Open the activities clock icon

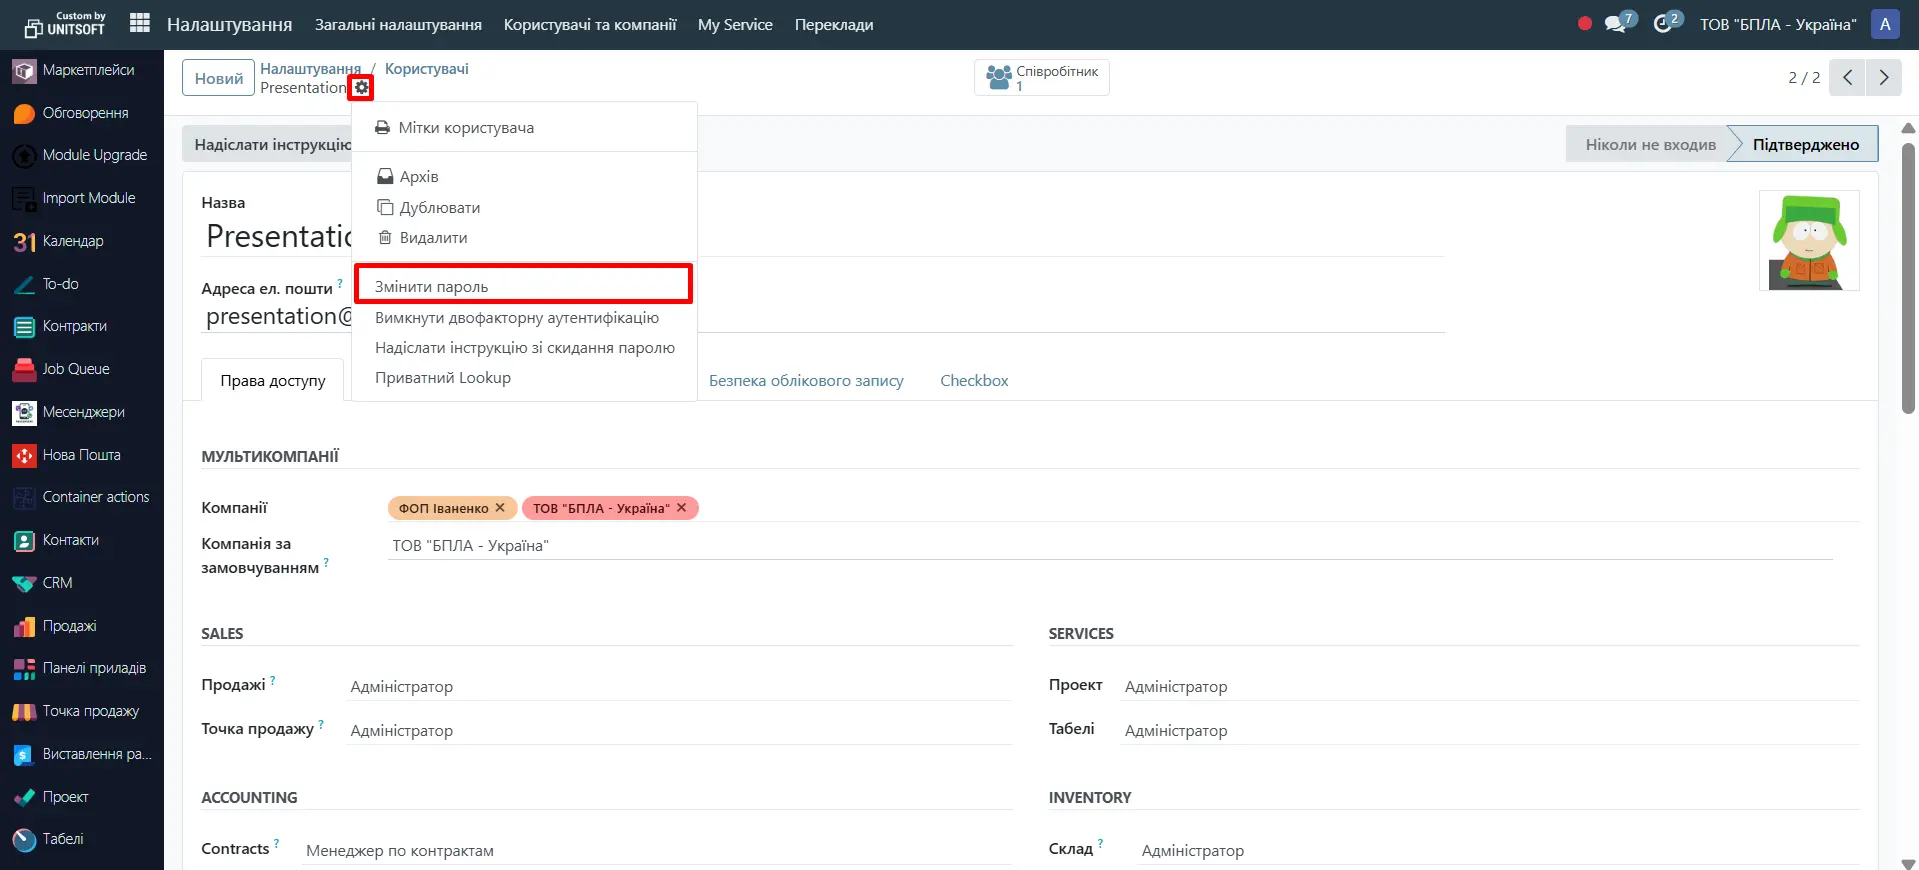tap(1663, 24)
